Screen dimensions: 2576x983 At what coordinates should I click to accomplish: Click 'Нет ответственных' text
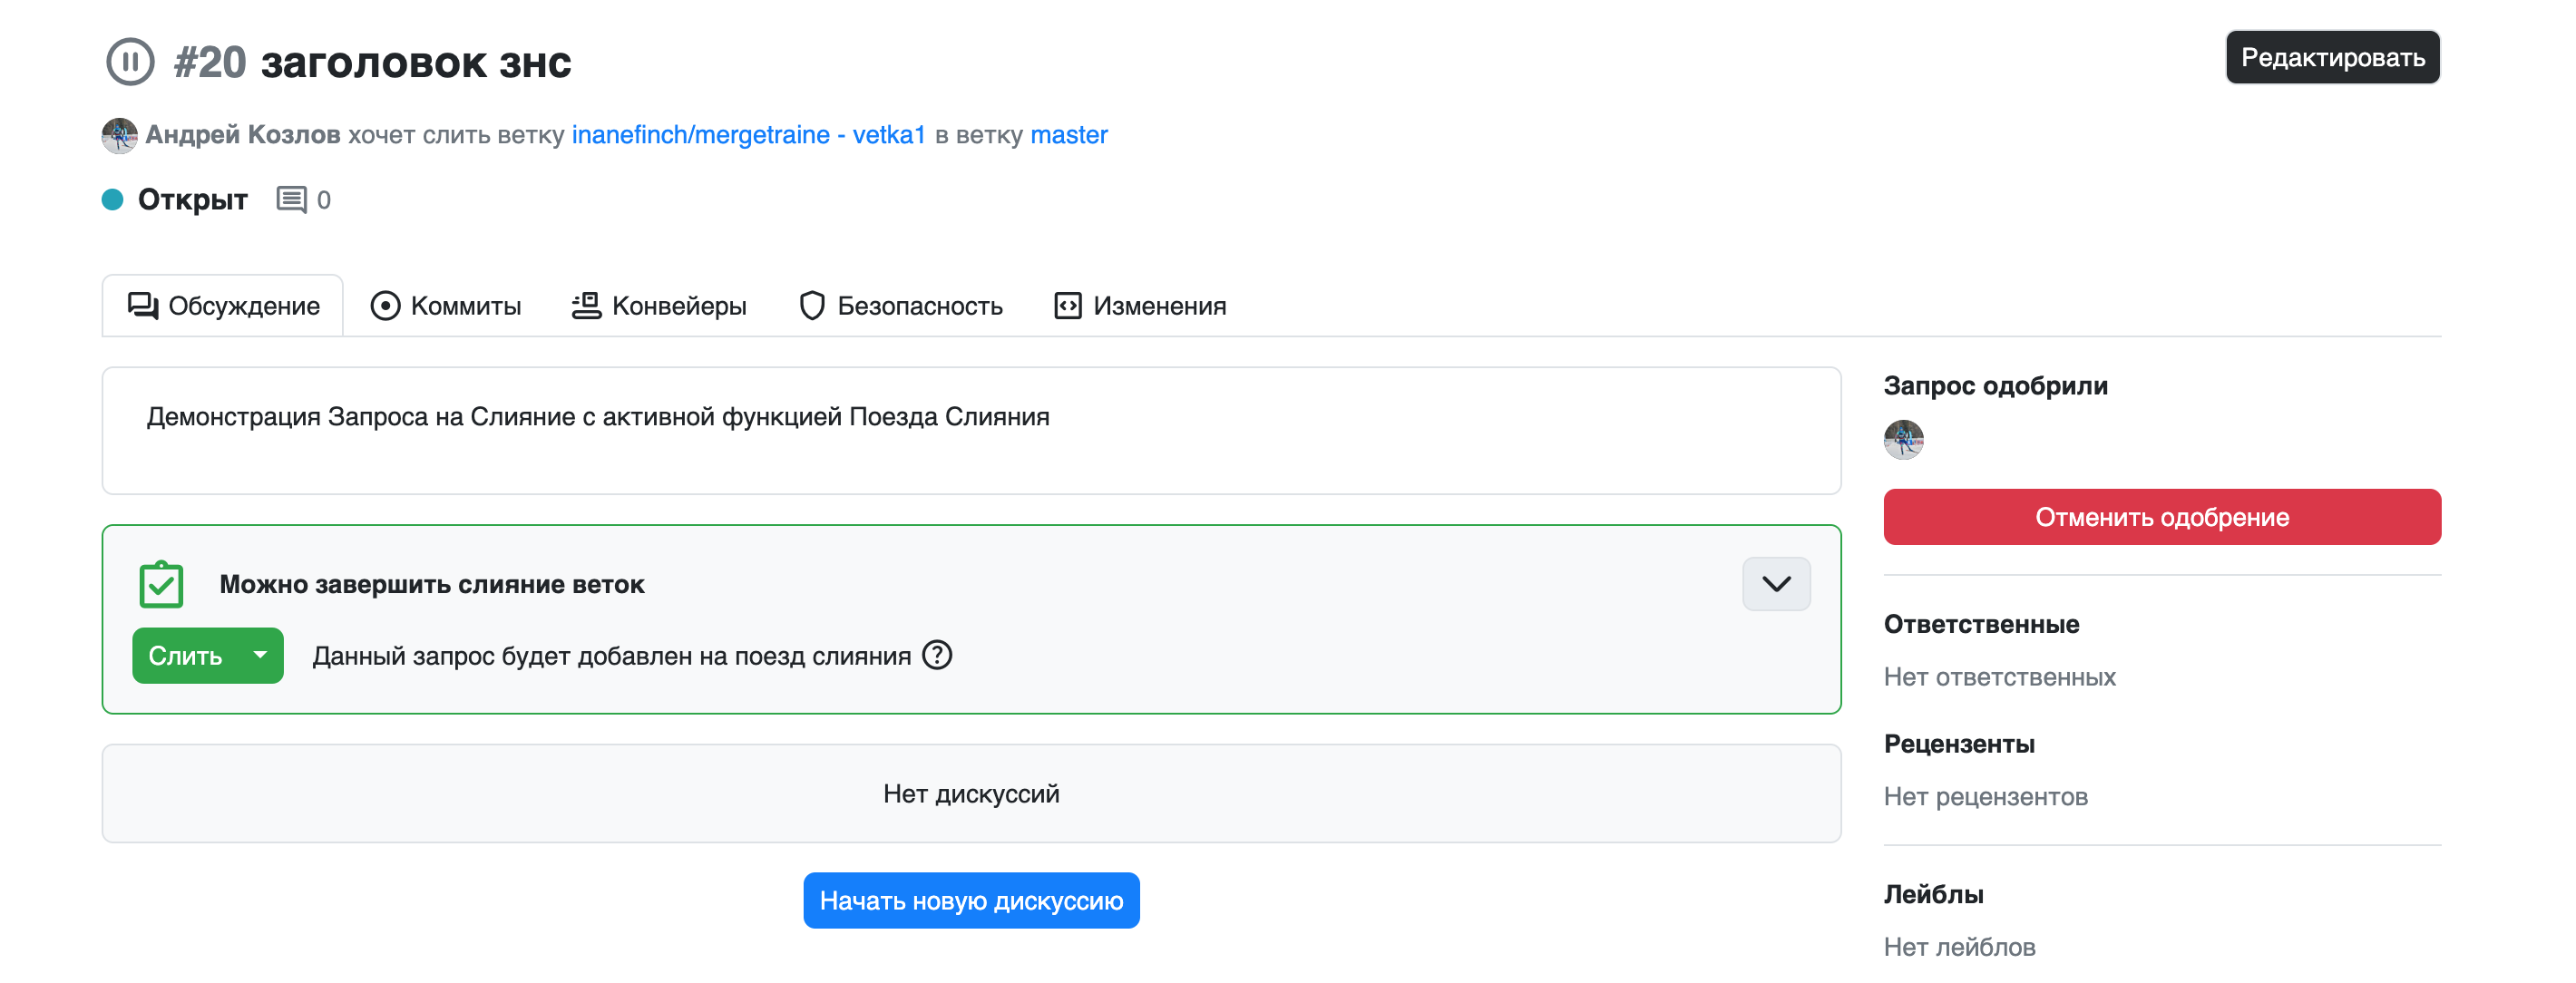coord(1999,677)
